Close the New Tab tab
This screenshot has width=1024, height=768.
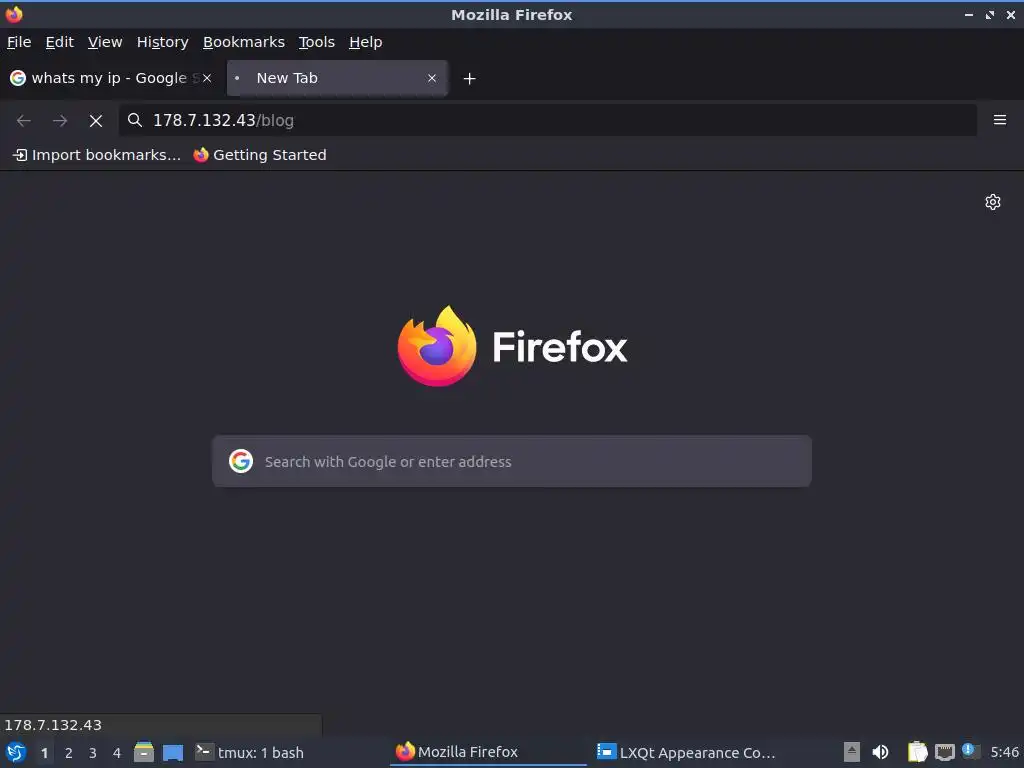point(432,78)
